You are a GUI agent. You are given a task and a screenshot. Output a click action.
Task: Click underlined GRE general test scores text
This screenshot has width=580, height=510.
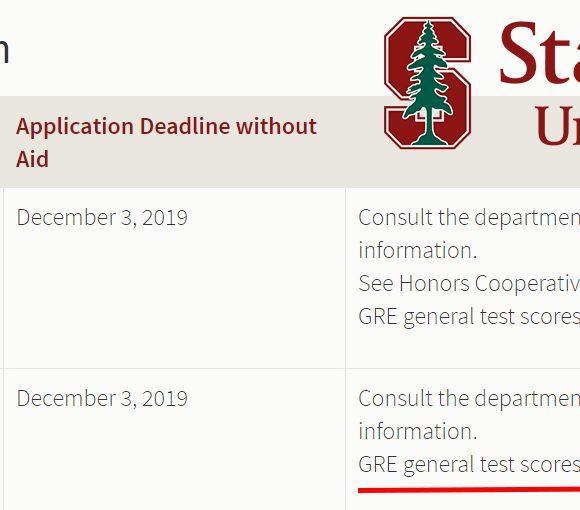click(469, 465)
